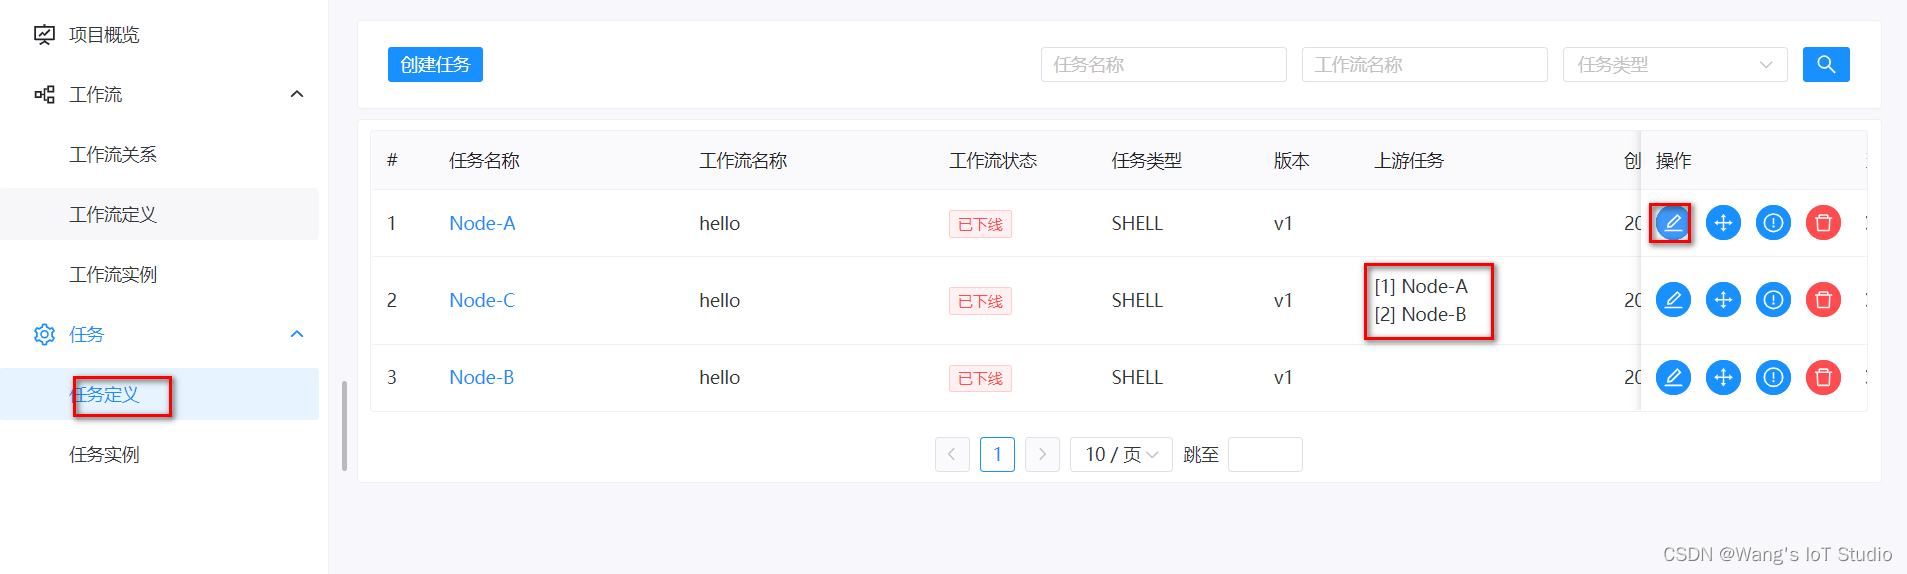
Task: Delete the Node-A task with trash icon
Action: point(1823,223)
